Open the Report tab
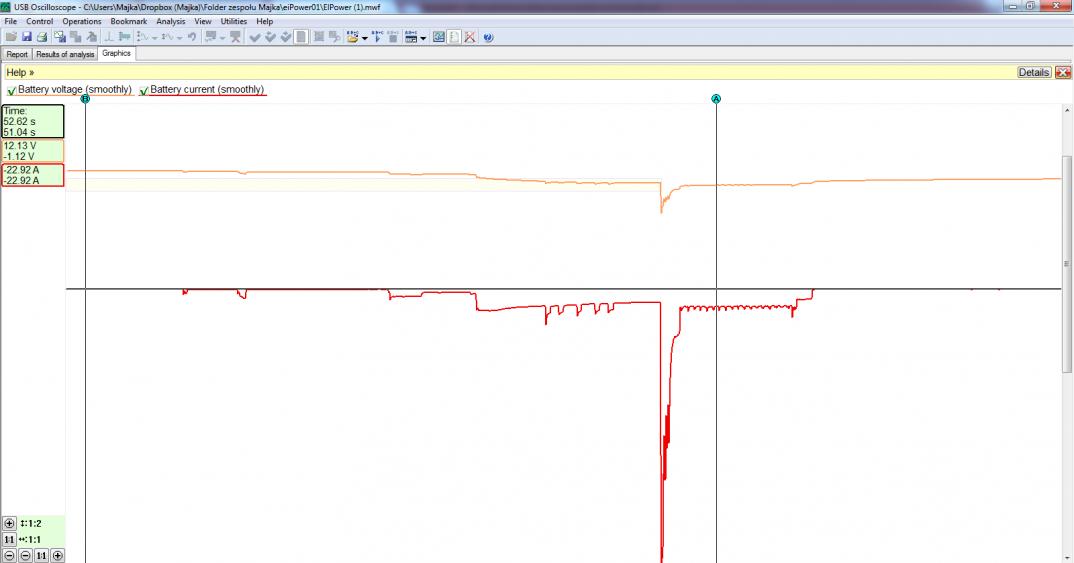 point(17,54)
